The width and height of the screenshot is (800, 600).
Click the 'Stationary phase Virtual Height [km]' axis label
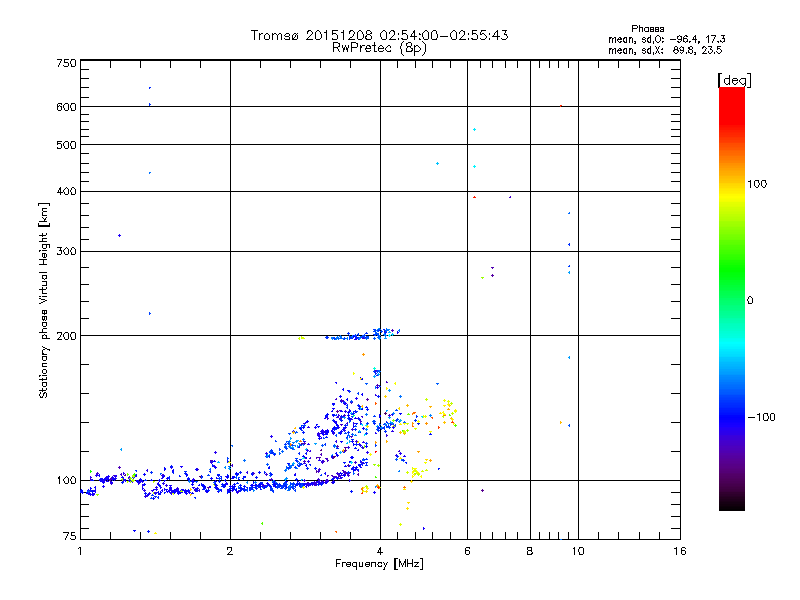tap(43, 300)
